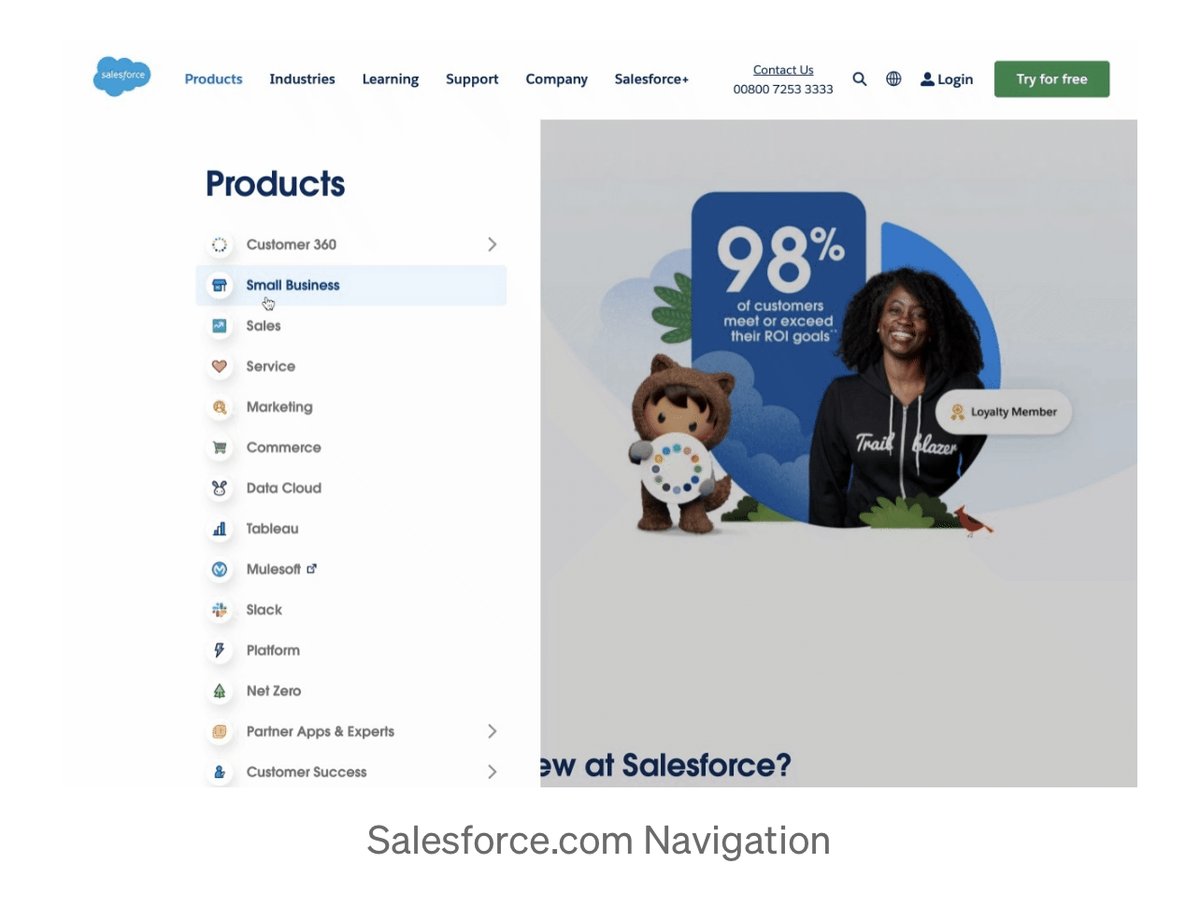1200x920 pixels.
Task: Select the Slack product icon
Action: point(219,610)
